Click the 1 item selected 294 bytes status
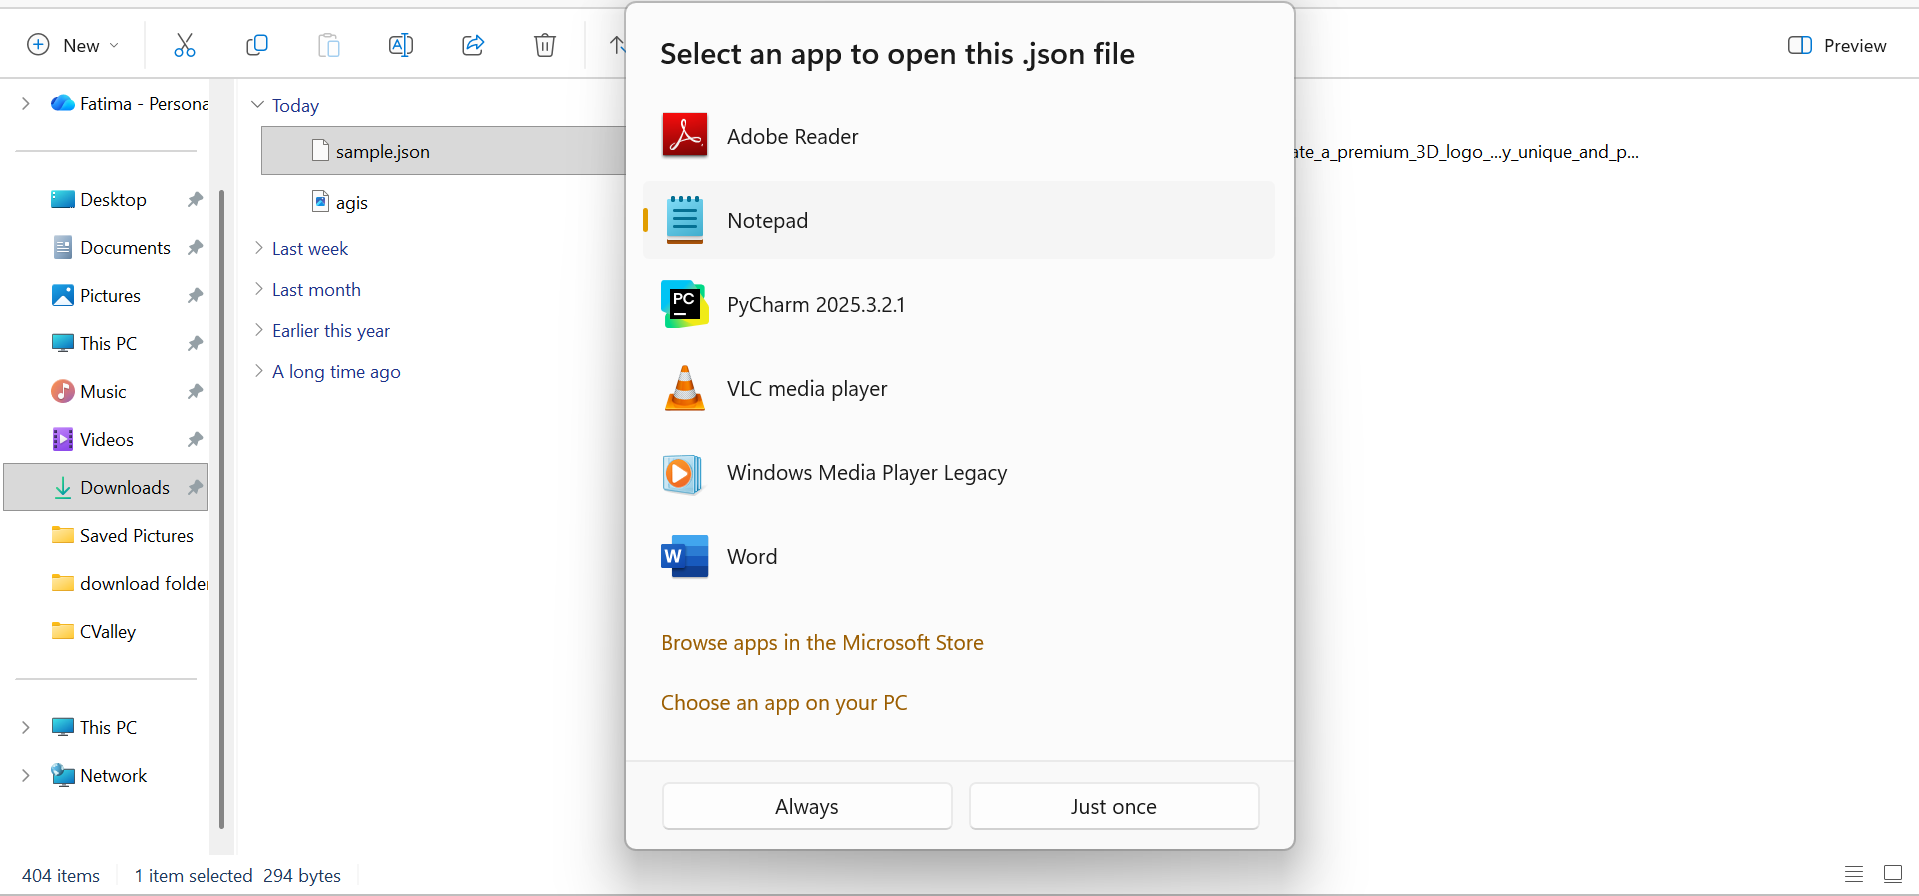 (238, 876)
